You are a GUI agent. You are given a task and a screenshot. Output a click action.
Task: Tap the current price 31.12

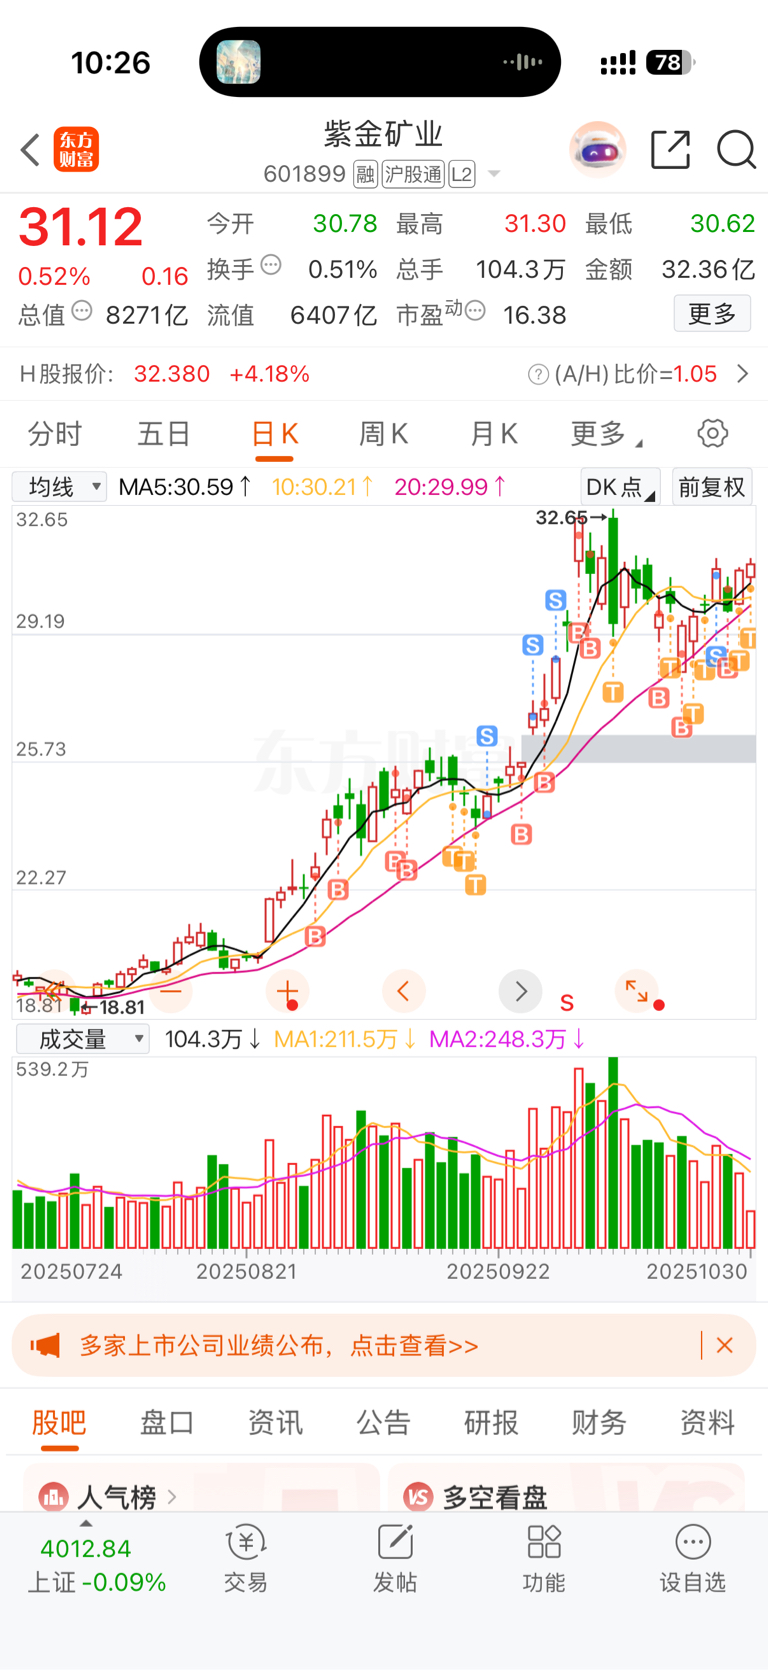[81, 227]
